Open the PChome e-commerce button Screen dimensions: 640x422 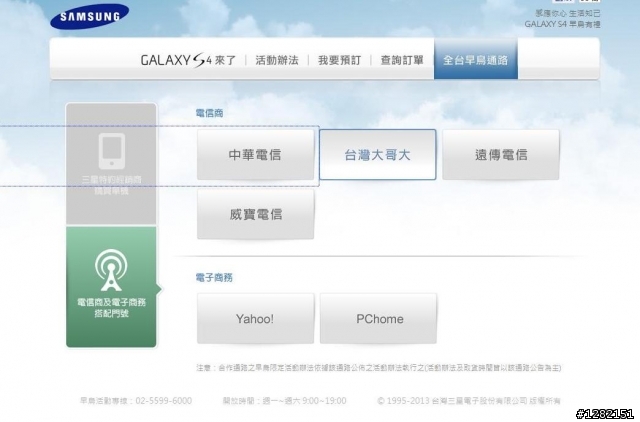coord(378,318)
